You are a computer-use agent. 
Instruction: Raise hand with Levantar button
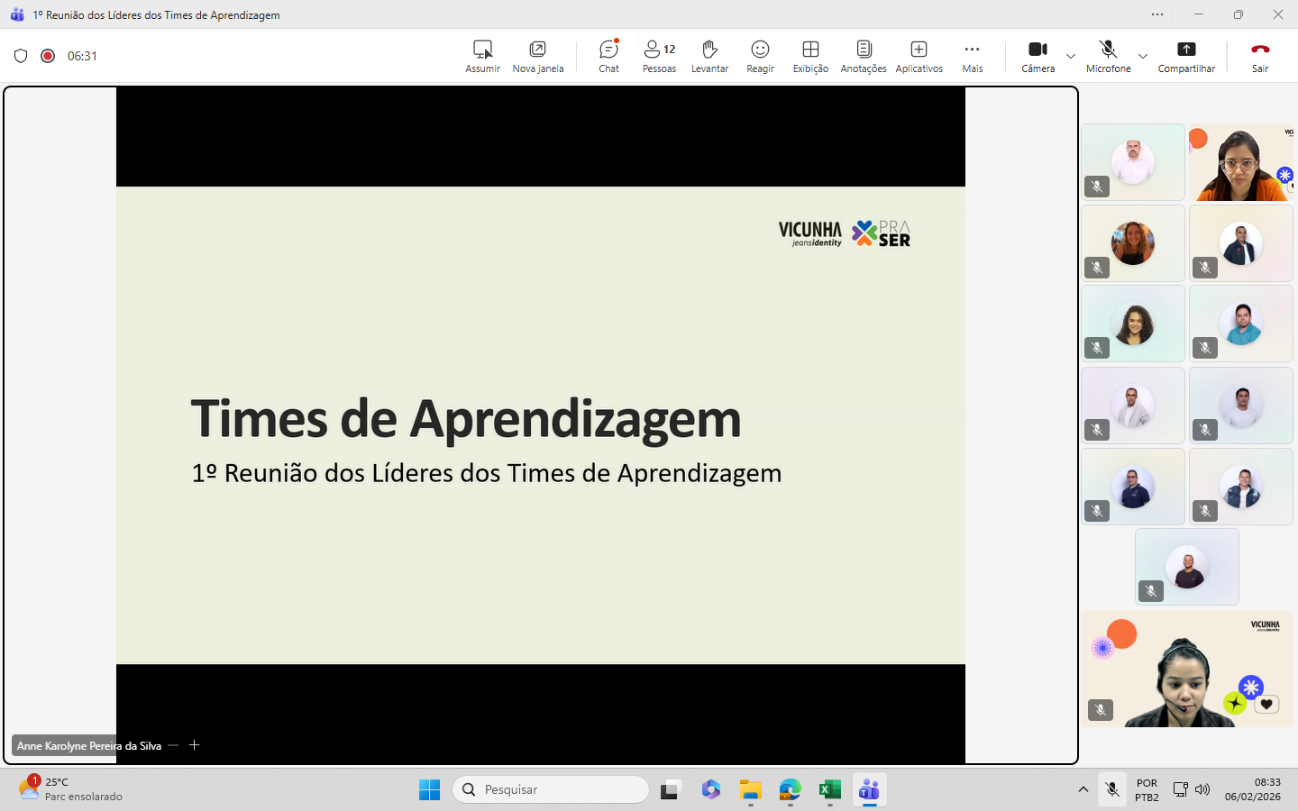click(x=709, y=56)
